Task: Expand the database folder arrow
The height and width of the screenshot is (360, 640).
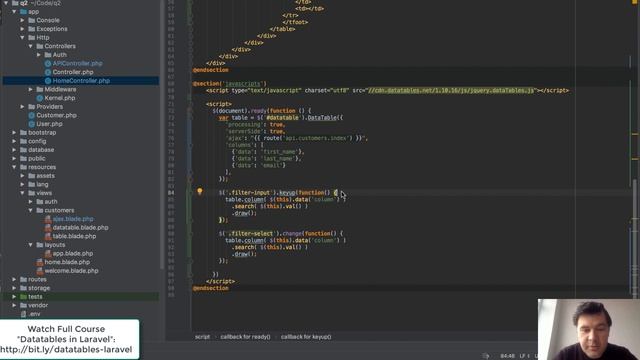Action: [x=14, y=150]
